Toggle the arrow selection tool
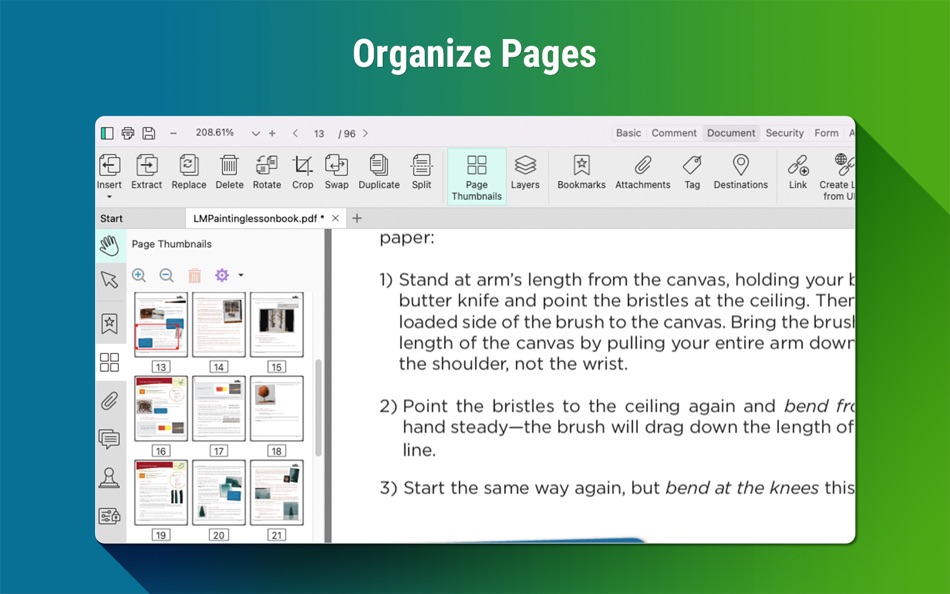 (110, 281)
